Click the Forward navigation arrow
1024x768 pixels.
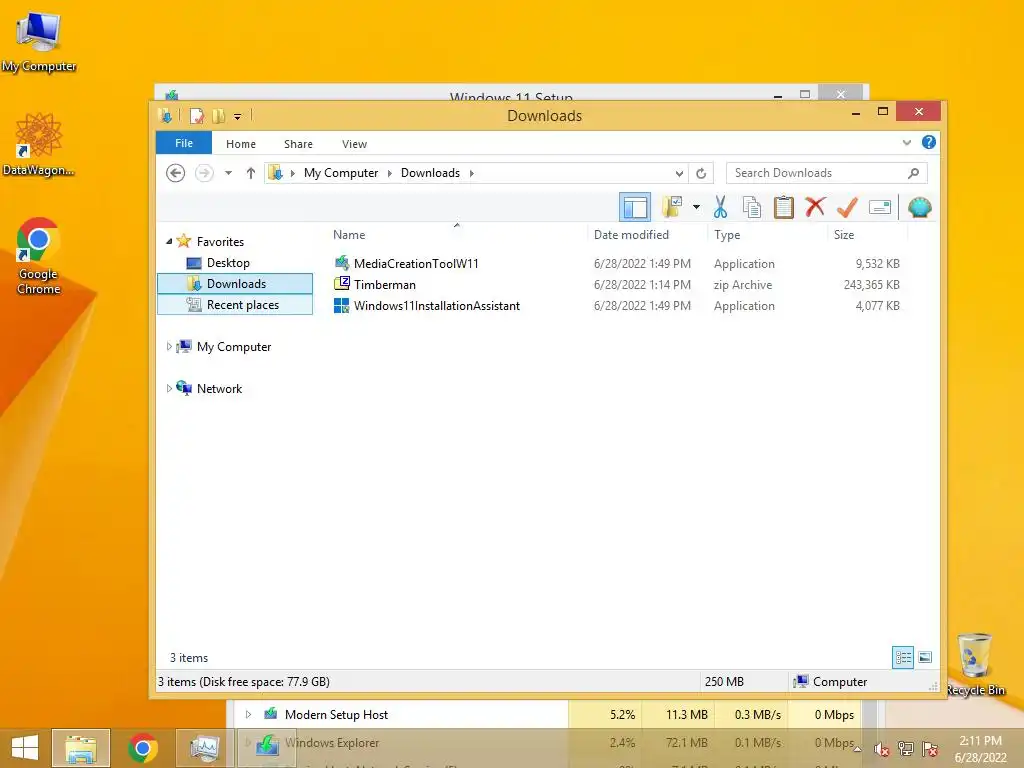204,173
